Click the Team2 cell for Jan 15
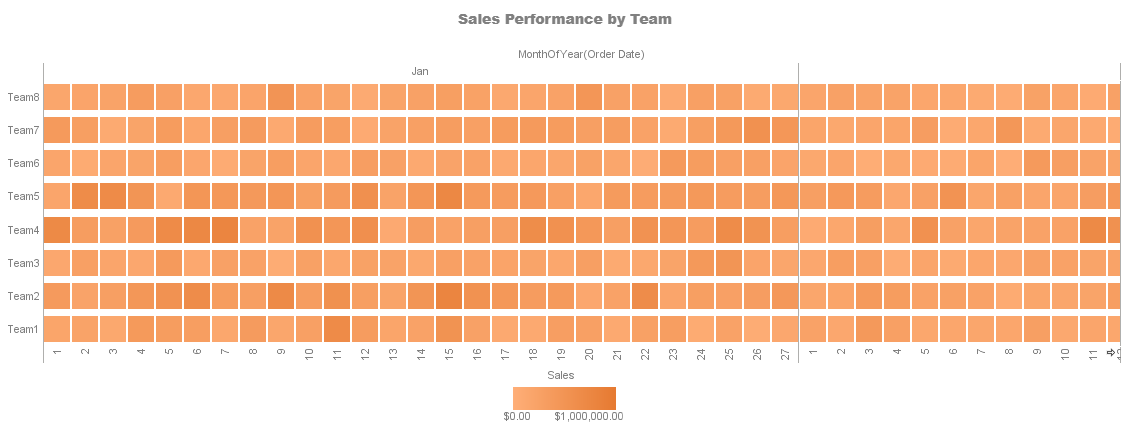 point(449,296)
